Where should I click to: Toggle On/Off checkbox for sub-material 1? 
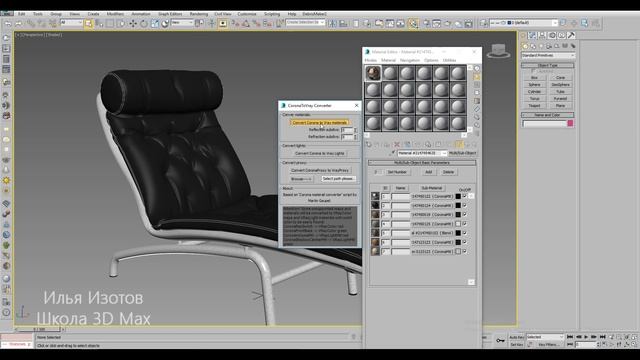464,196
